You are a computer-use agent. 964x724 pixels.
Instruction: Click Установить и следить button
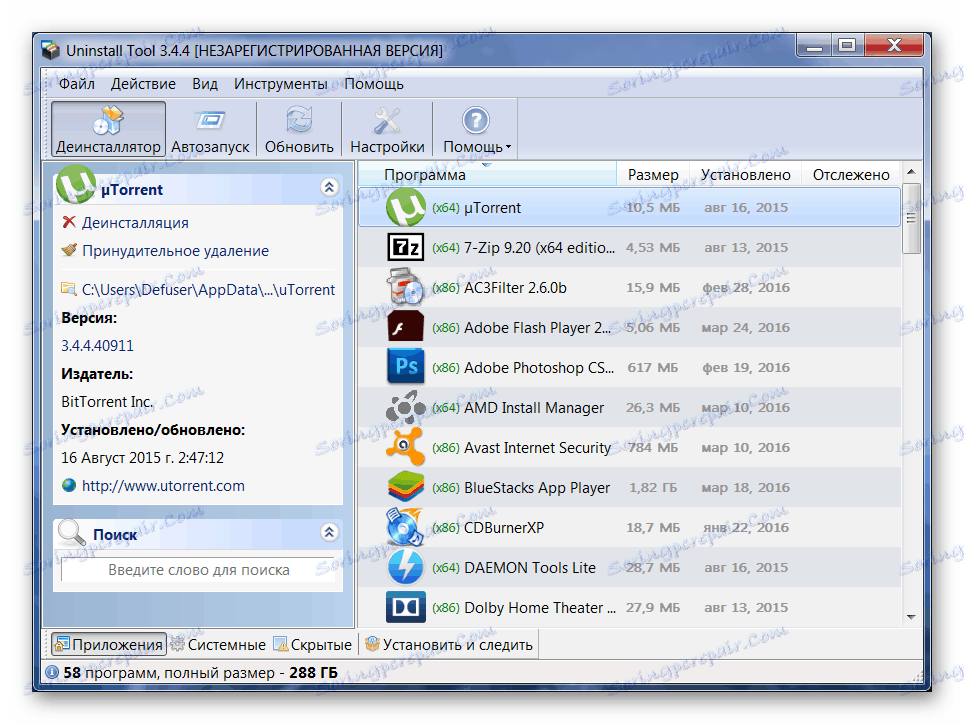pos(449,644)
